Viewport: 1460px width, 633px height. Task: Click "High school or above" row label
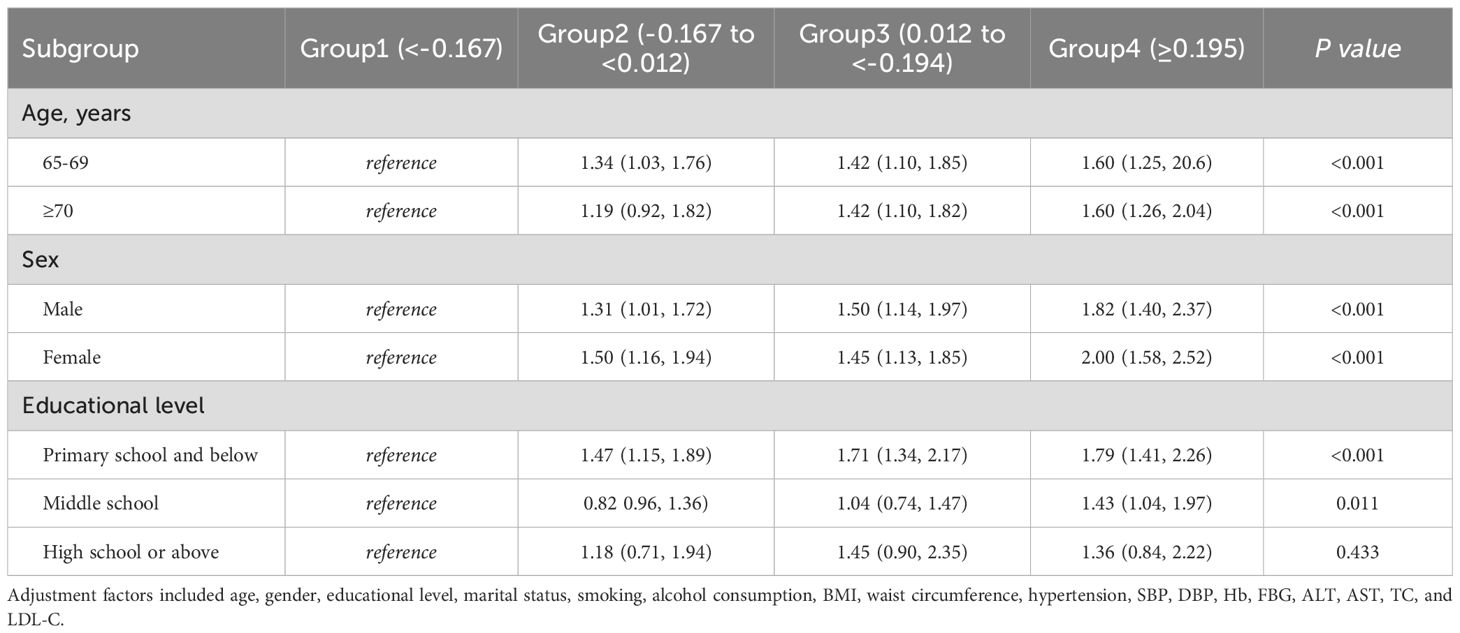tap(130, 552)
